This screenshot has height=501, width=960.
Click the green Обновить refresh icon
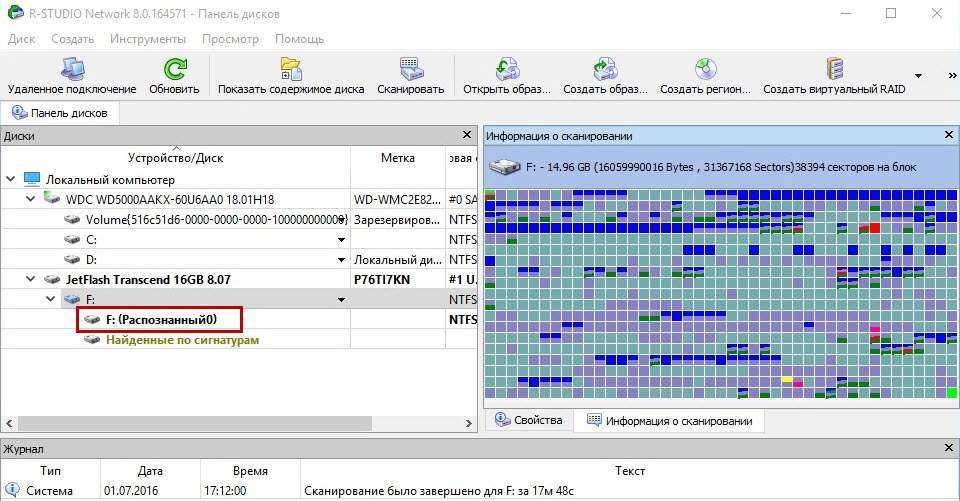[x=174, y=70]
